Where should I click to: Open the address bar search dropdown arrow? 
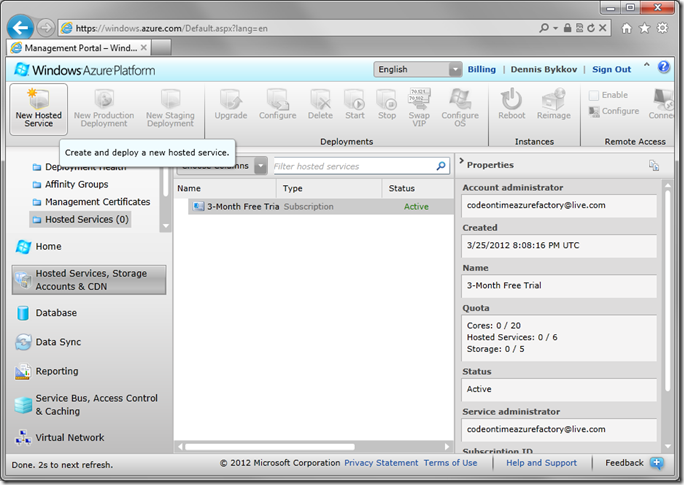coord(555,28)
